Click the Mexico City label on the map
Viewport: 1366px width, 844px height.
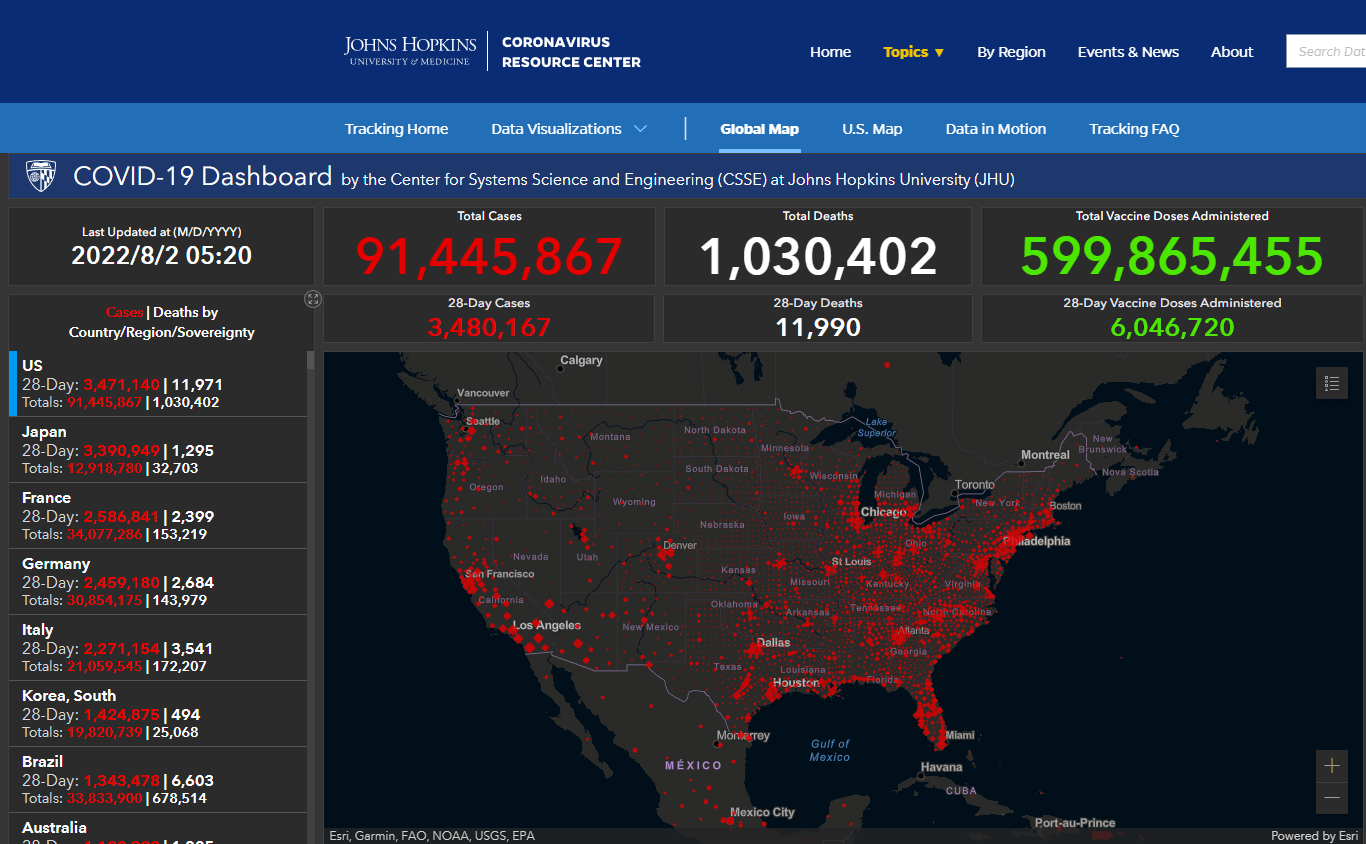click(762, 812)
